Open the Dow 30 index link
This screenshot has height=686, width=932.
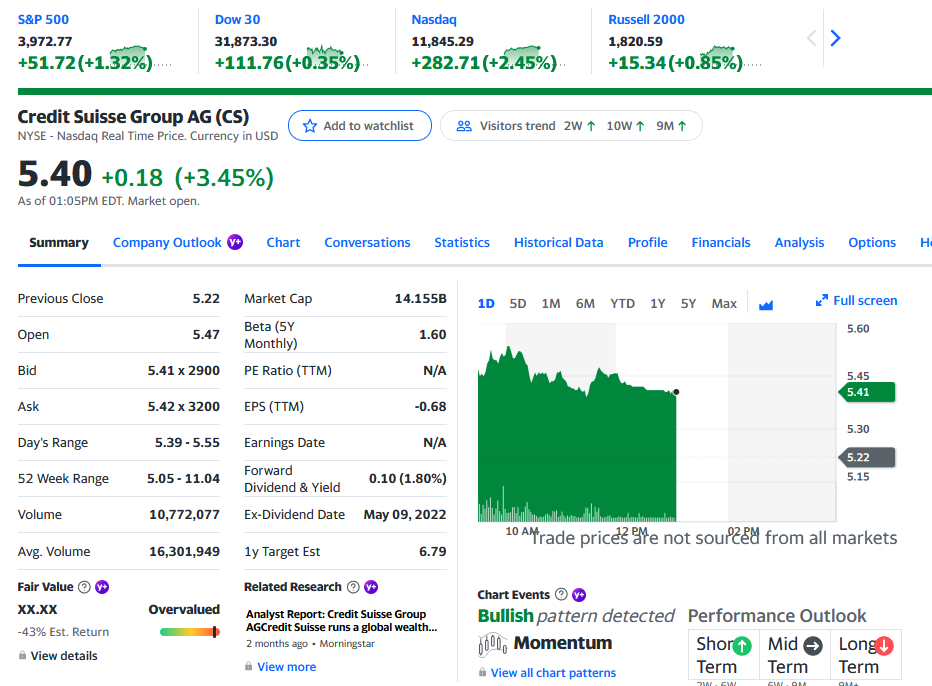click(238, 20)
